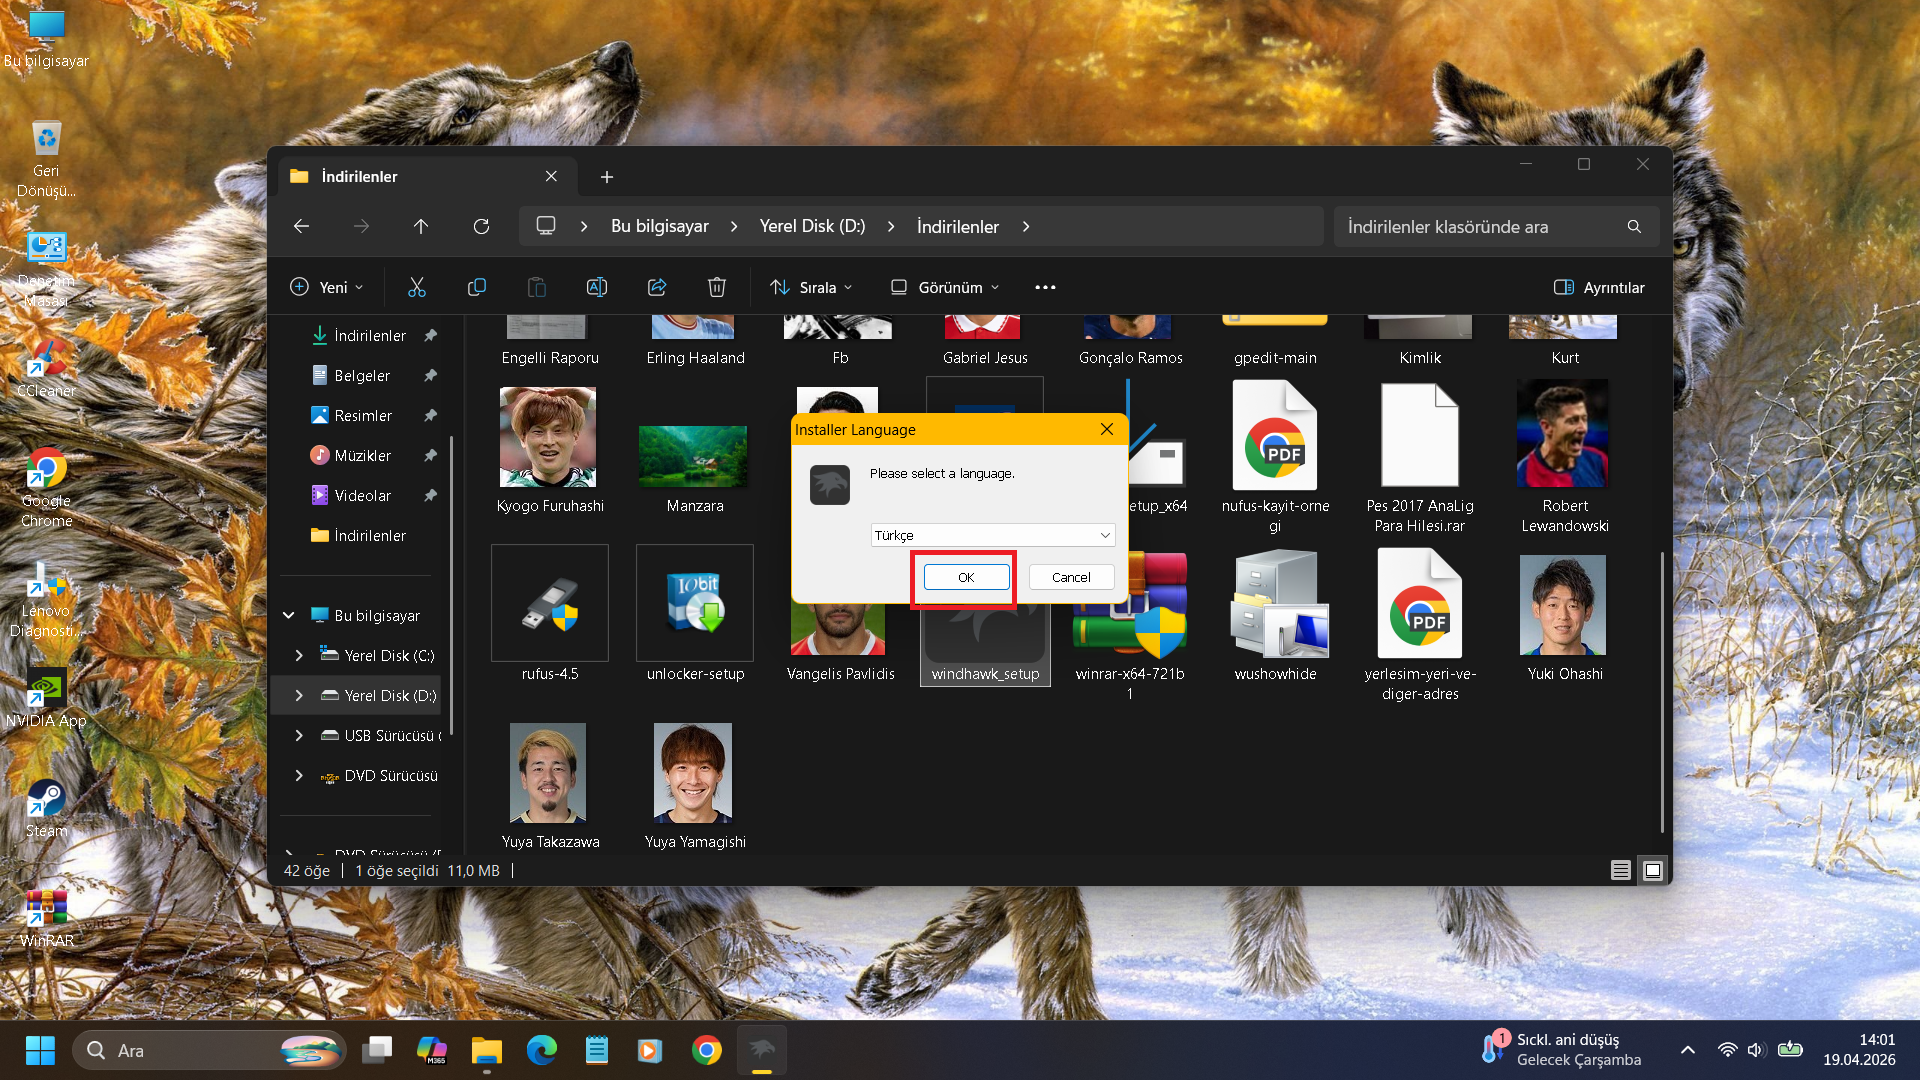Open CCleaner desktop shortcut
The image size is (1920, 1080).
pyautogui.click(x=46, y=368)
